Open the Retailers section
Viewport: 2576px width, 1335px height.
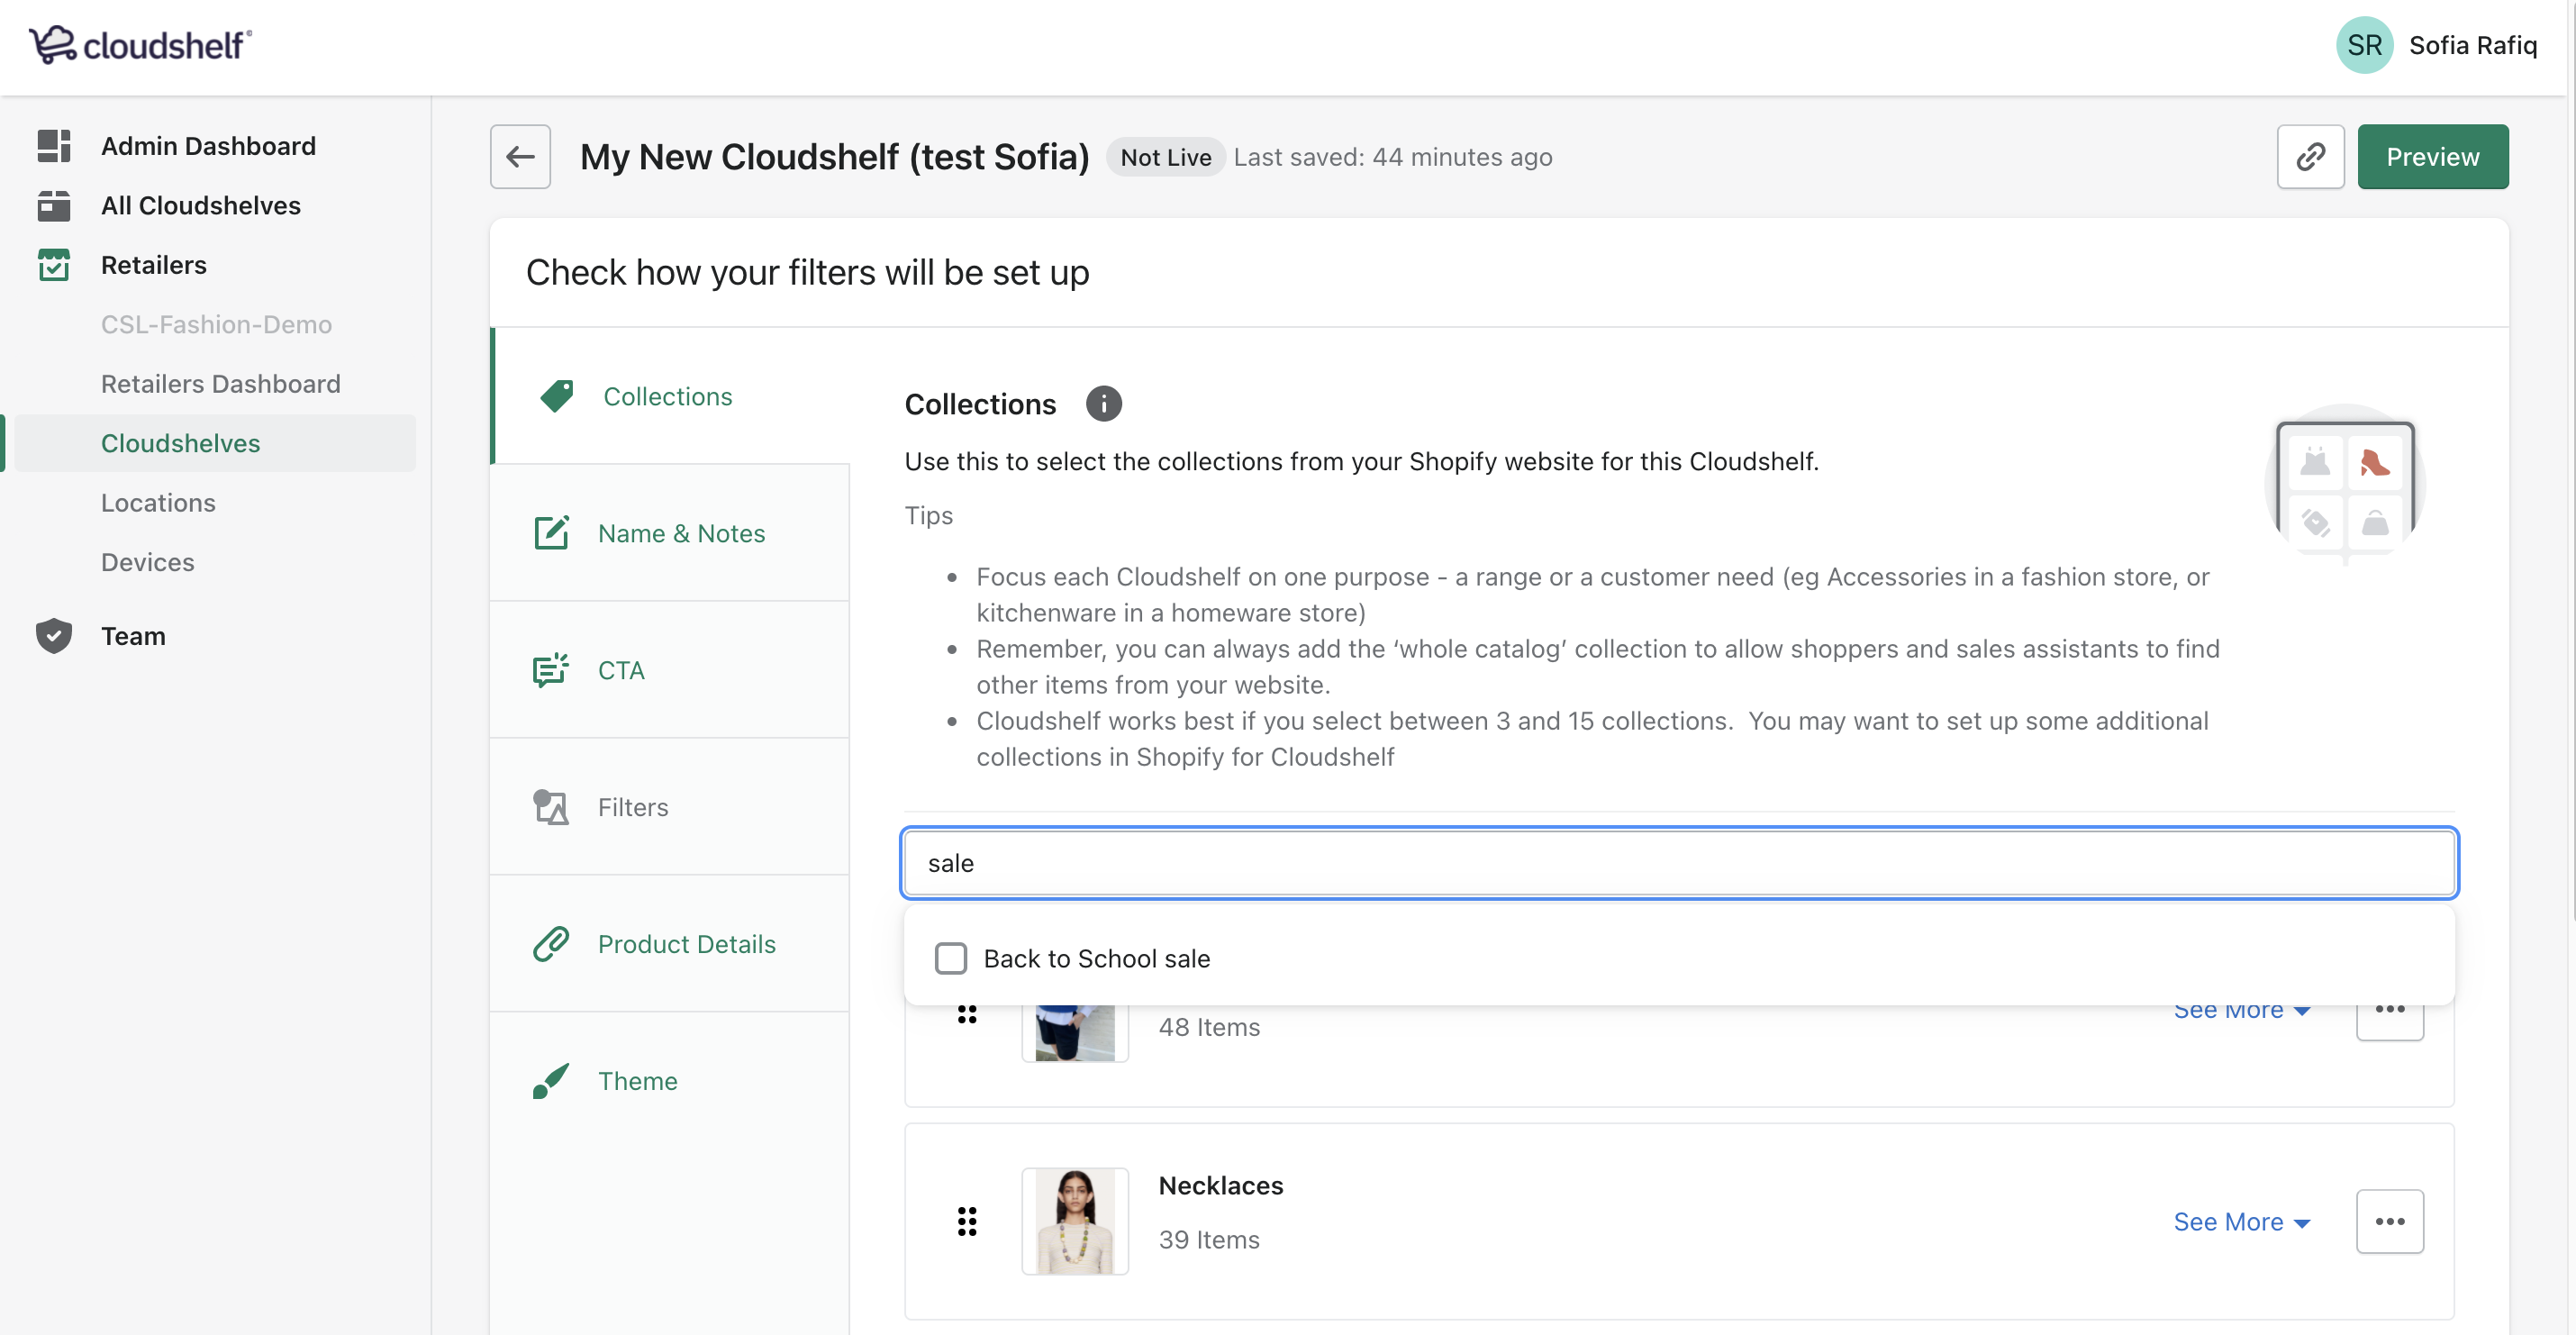pyautogui.click(x=154, y=265)
